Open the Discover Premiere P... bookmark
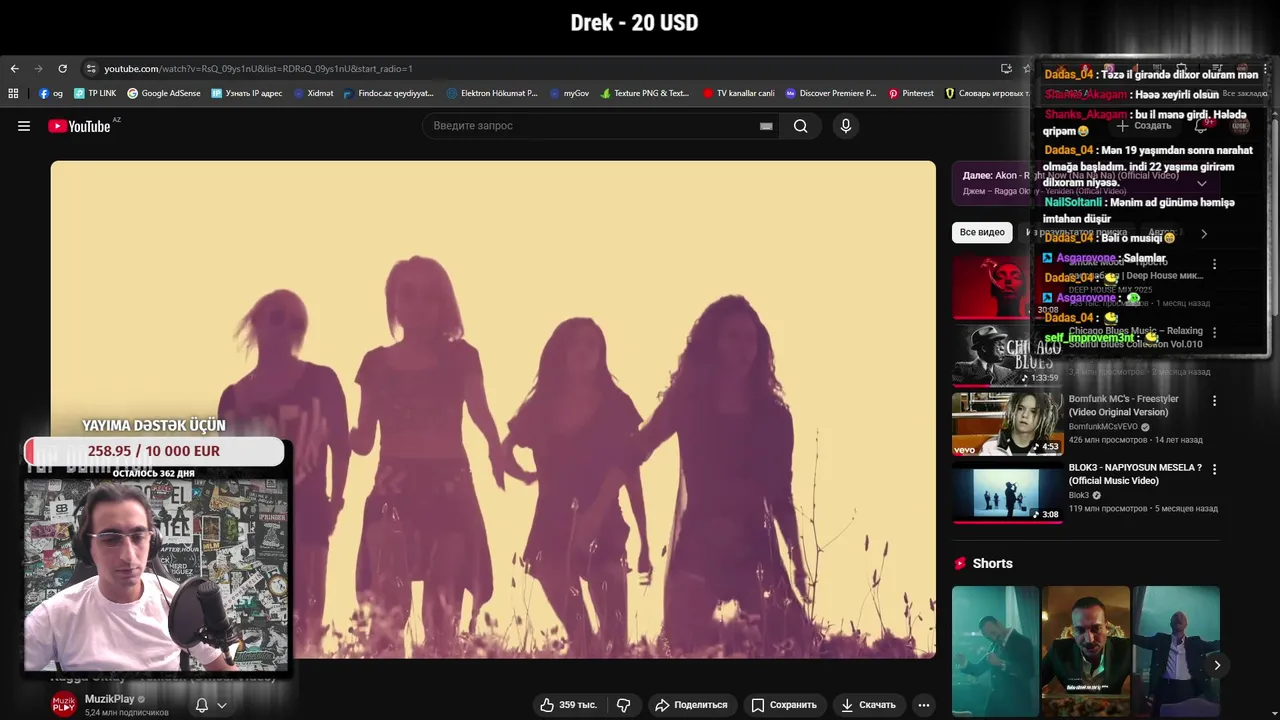This screenshot has width=1280, height=720. (831, 93)
